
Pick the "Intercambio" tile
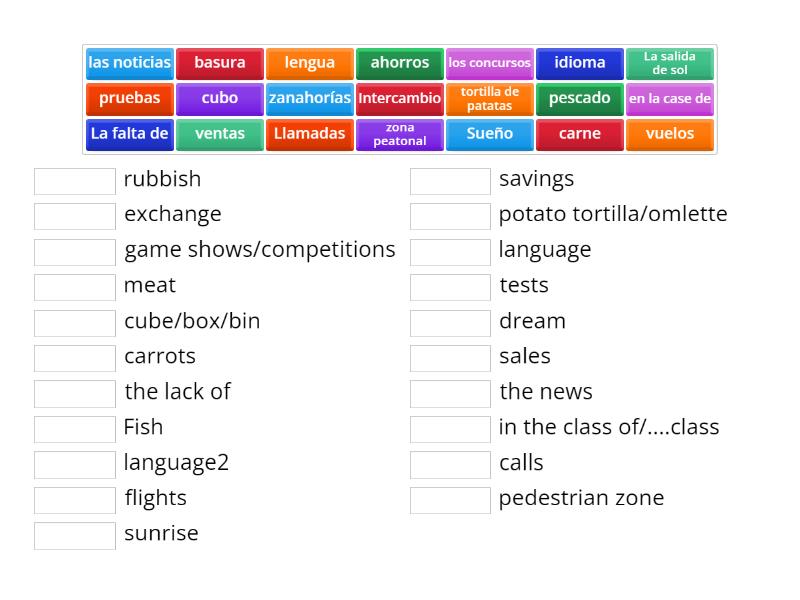[399, 98]
